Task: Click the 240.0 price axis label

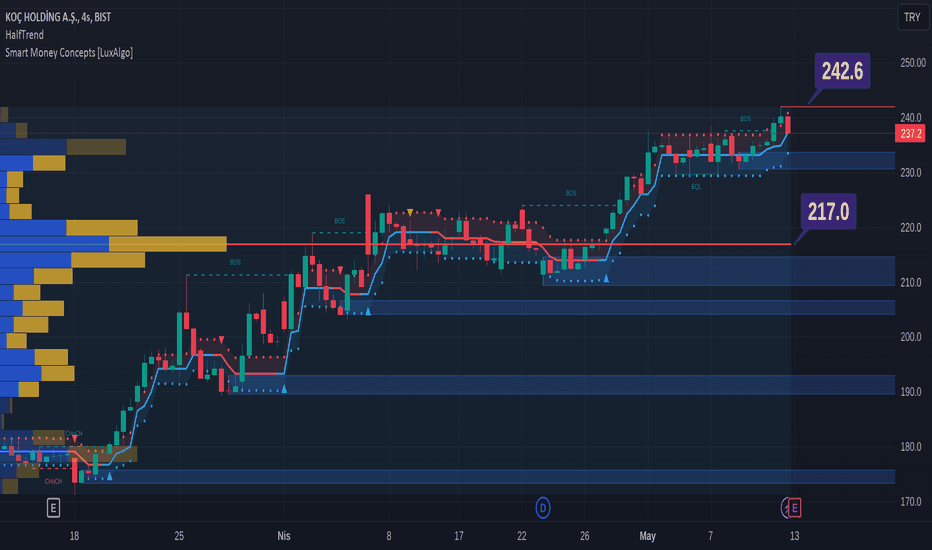Action: click(x=911, y=117)
